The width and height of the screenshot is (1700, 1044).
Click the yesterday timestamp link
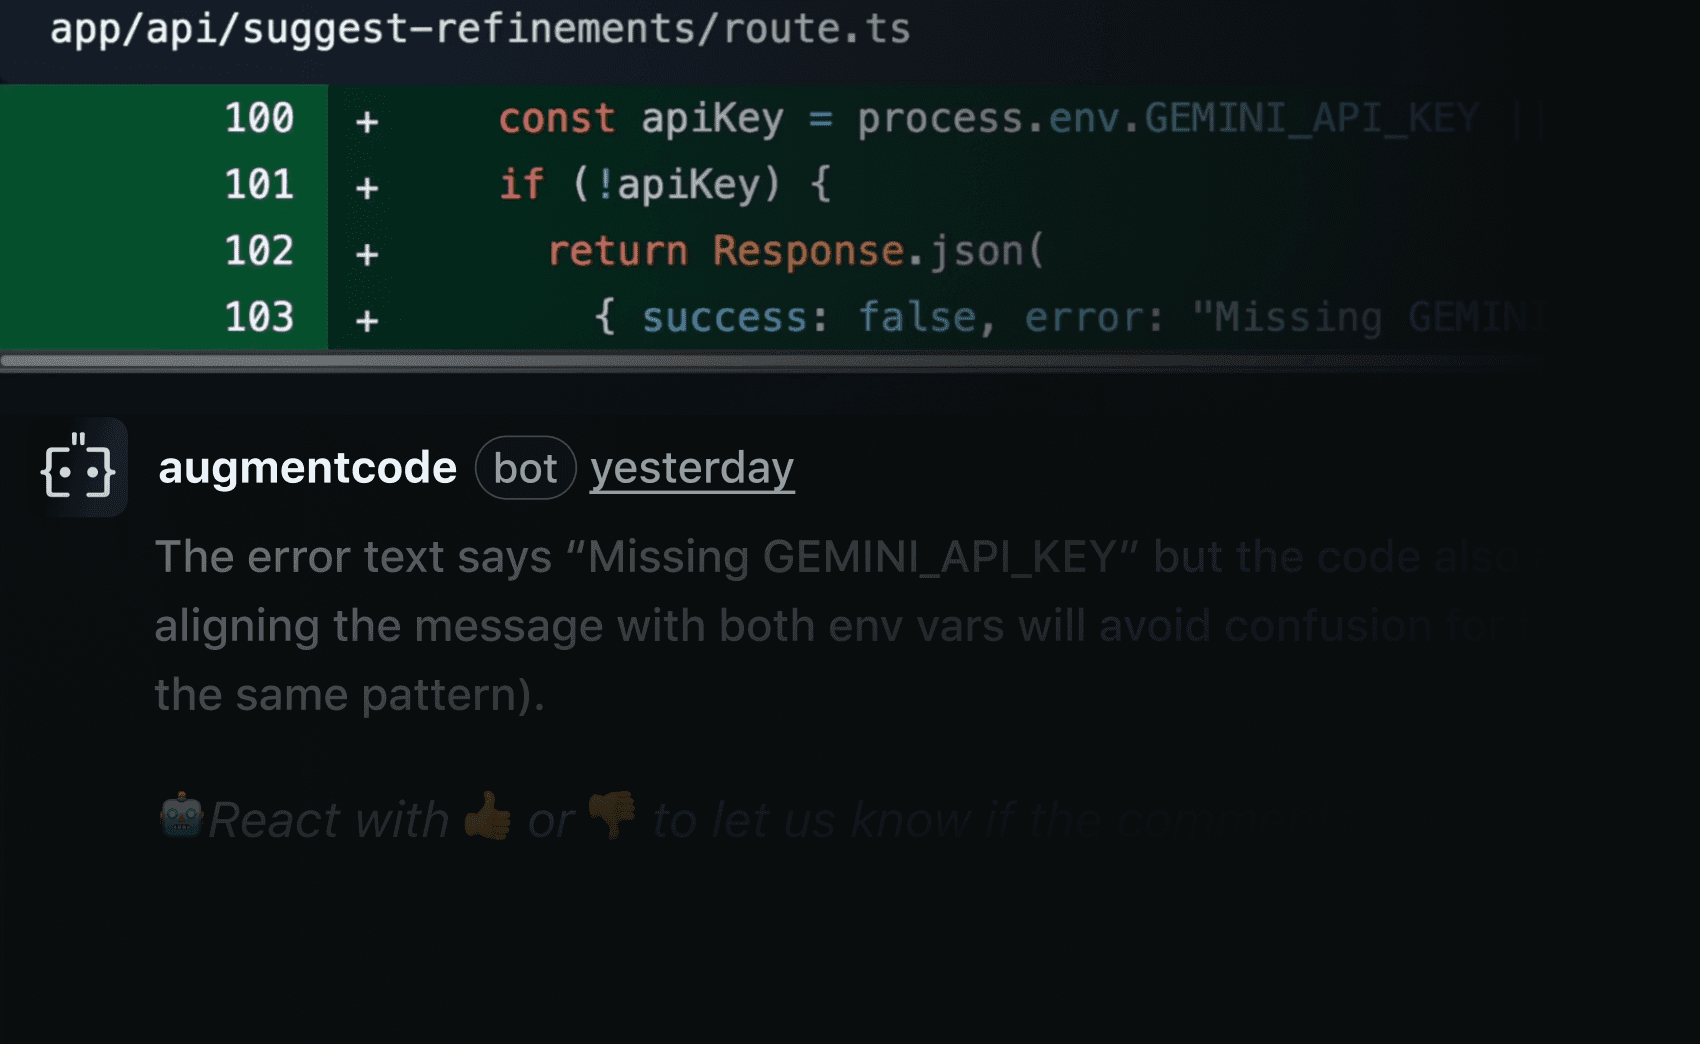tap(692, 468)
